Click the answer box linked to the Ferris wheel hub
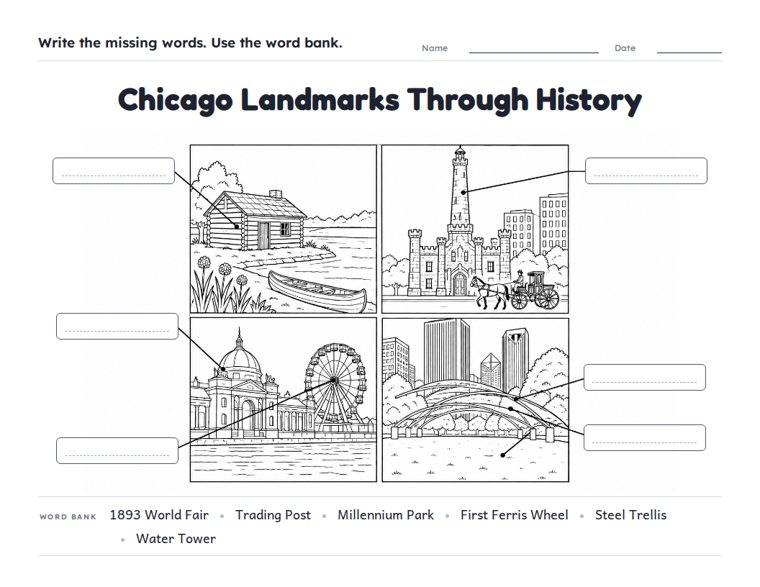Screen dimensions: 760x587 (x=117, y=450)
